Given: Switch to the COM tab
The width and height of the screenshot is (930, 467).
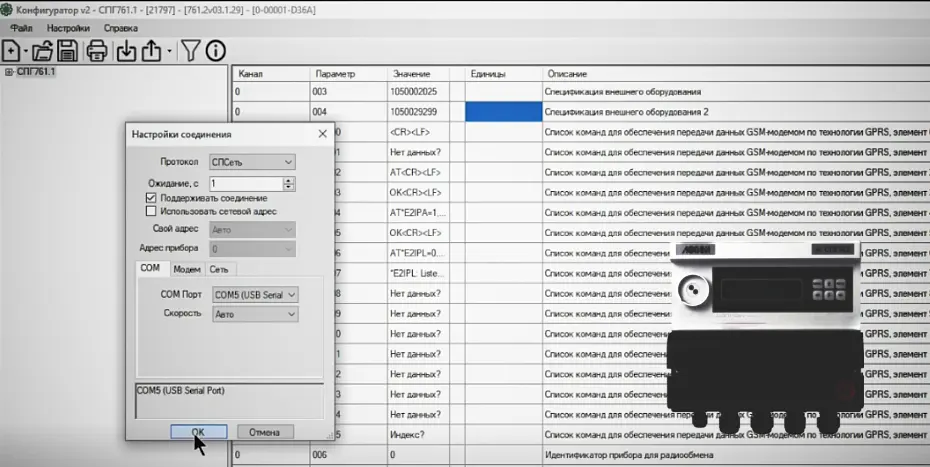Looking at the screenshot, I should pyautogui.click(x=151, y=268).
